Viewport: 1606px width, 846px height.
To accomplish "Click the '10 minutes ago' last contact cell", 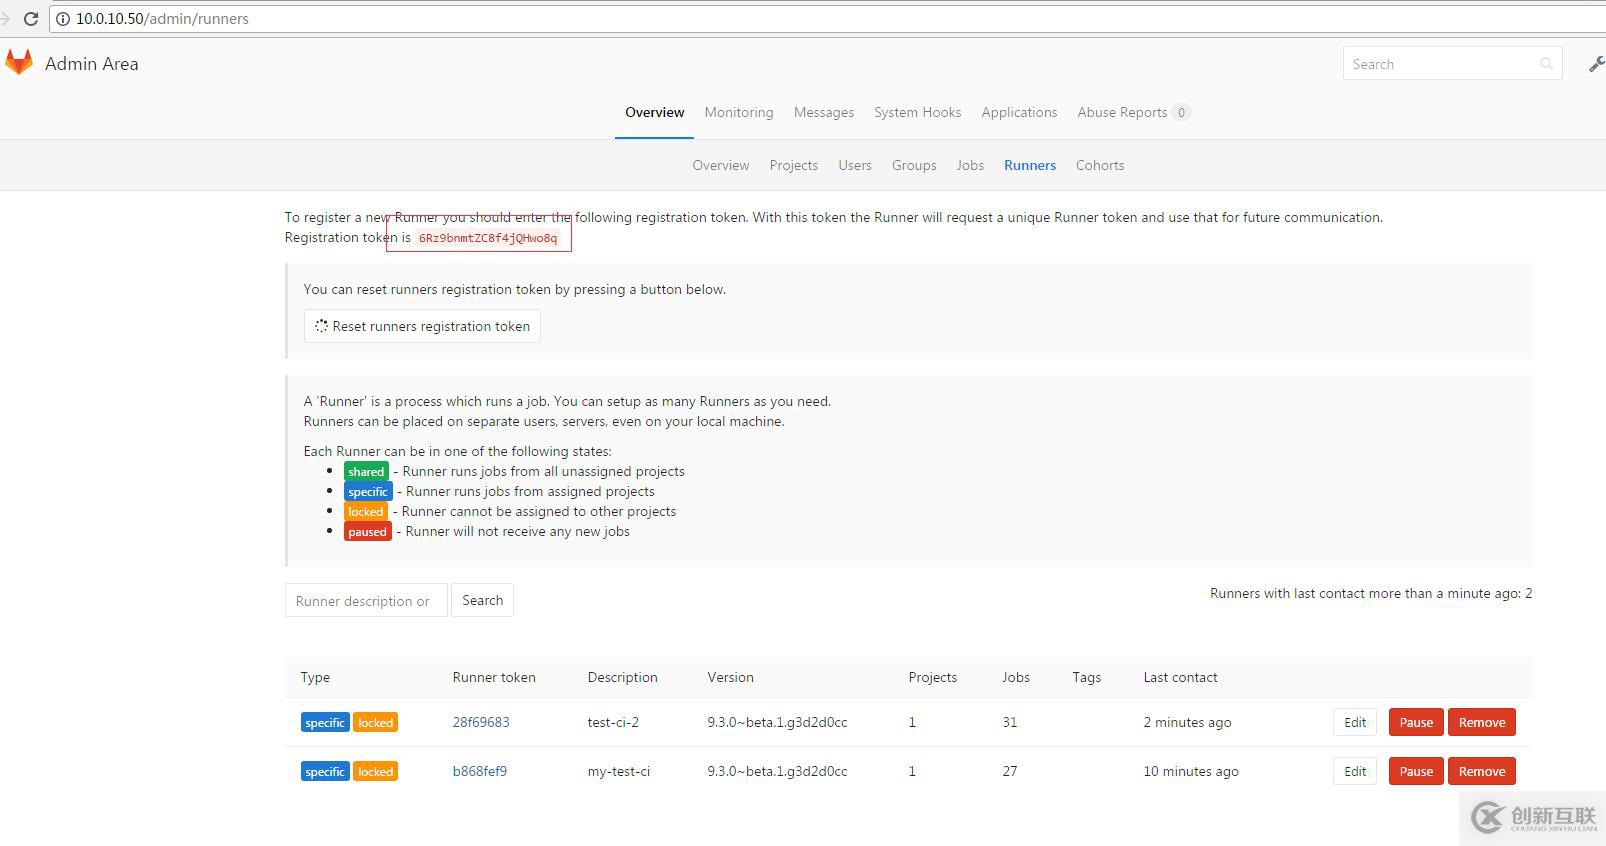I will pos(1191,771).
